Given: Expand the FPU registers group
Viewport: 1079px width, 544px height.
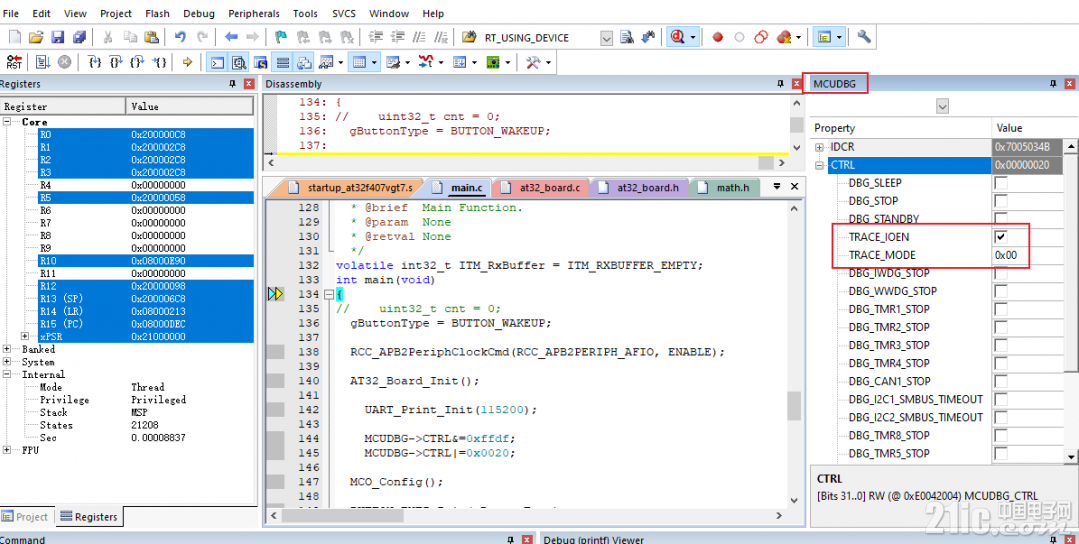Looking at the screenshot, I should (8, 450).
